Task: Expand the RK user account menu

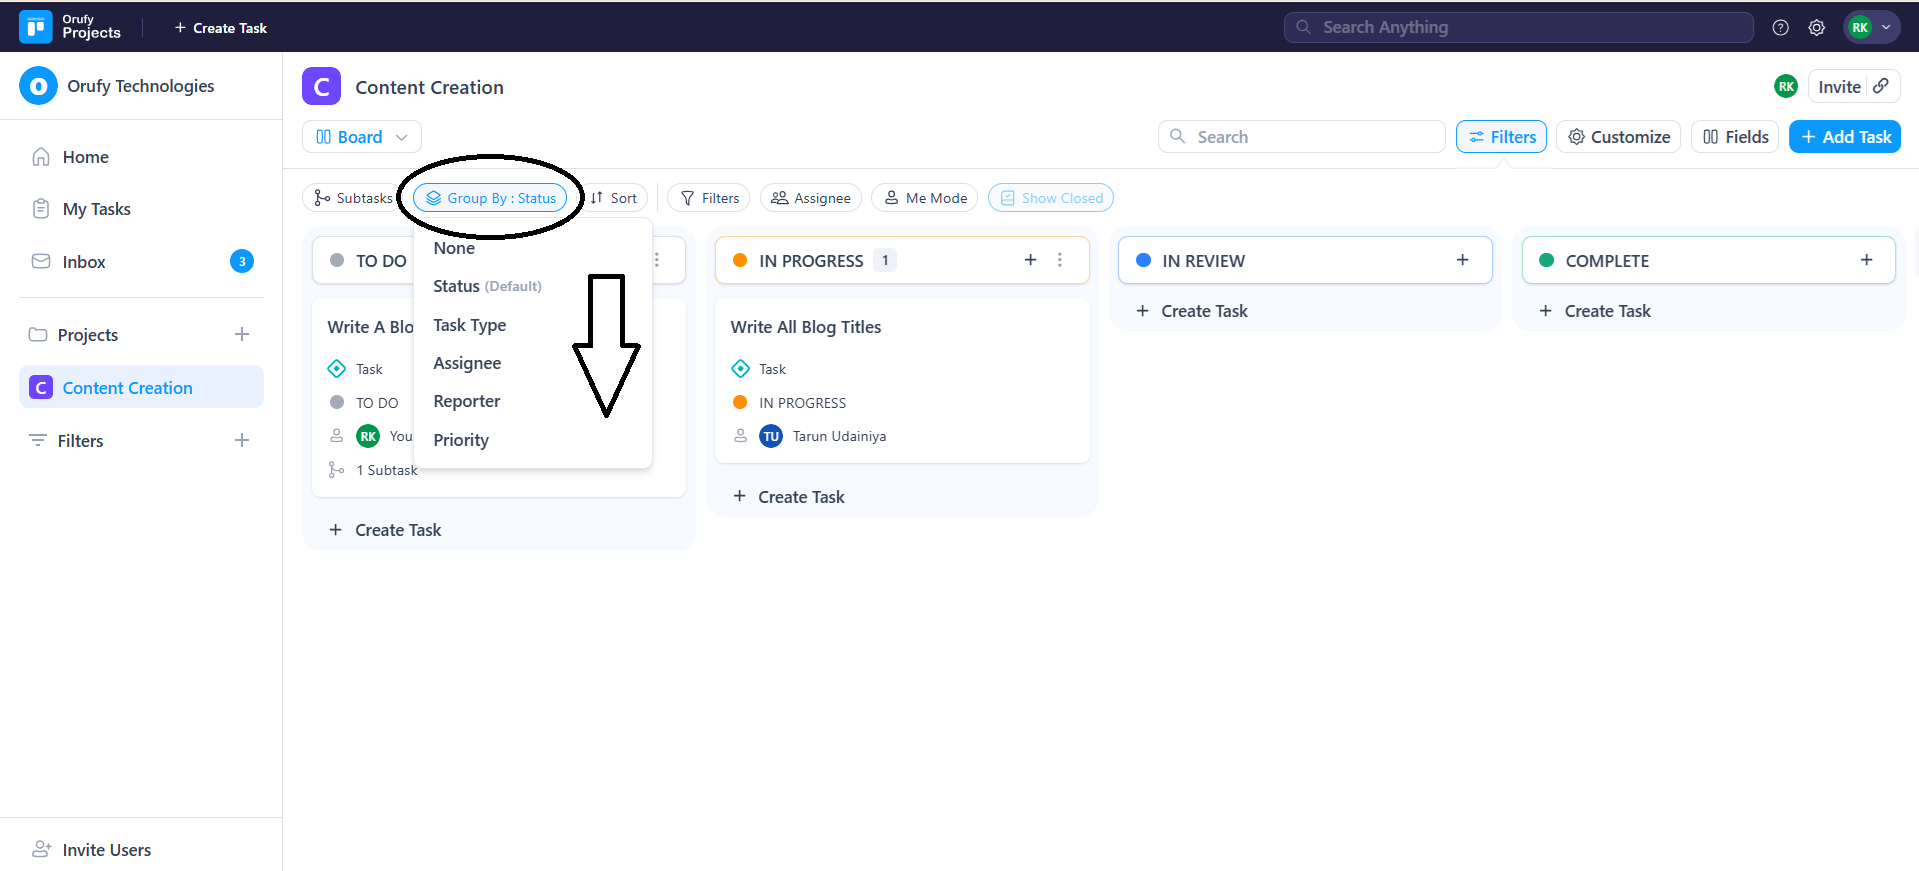Action: pyautogui.click(x=1871, y=28)
